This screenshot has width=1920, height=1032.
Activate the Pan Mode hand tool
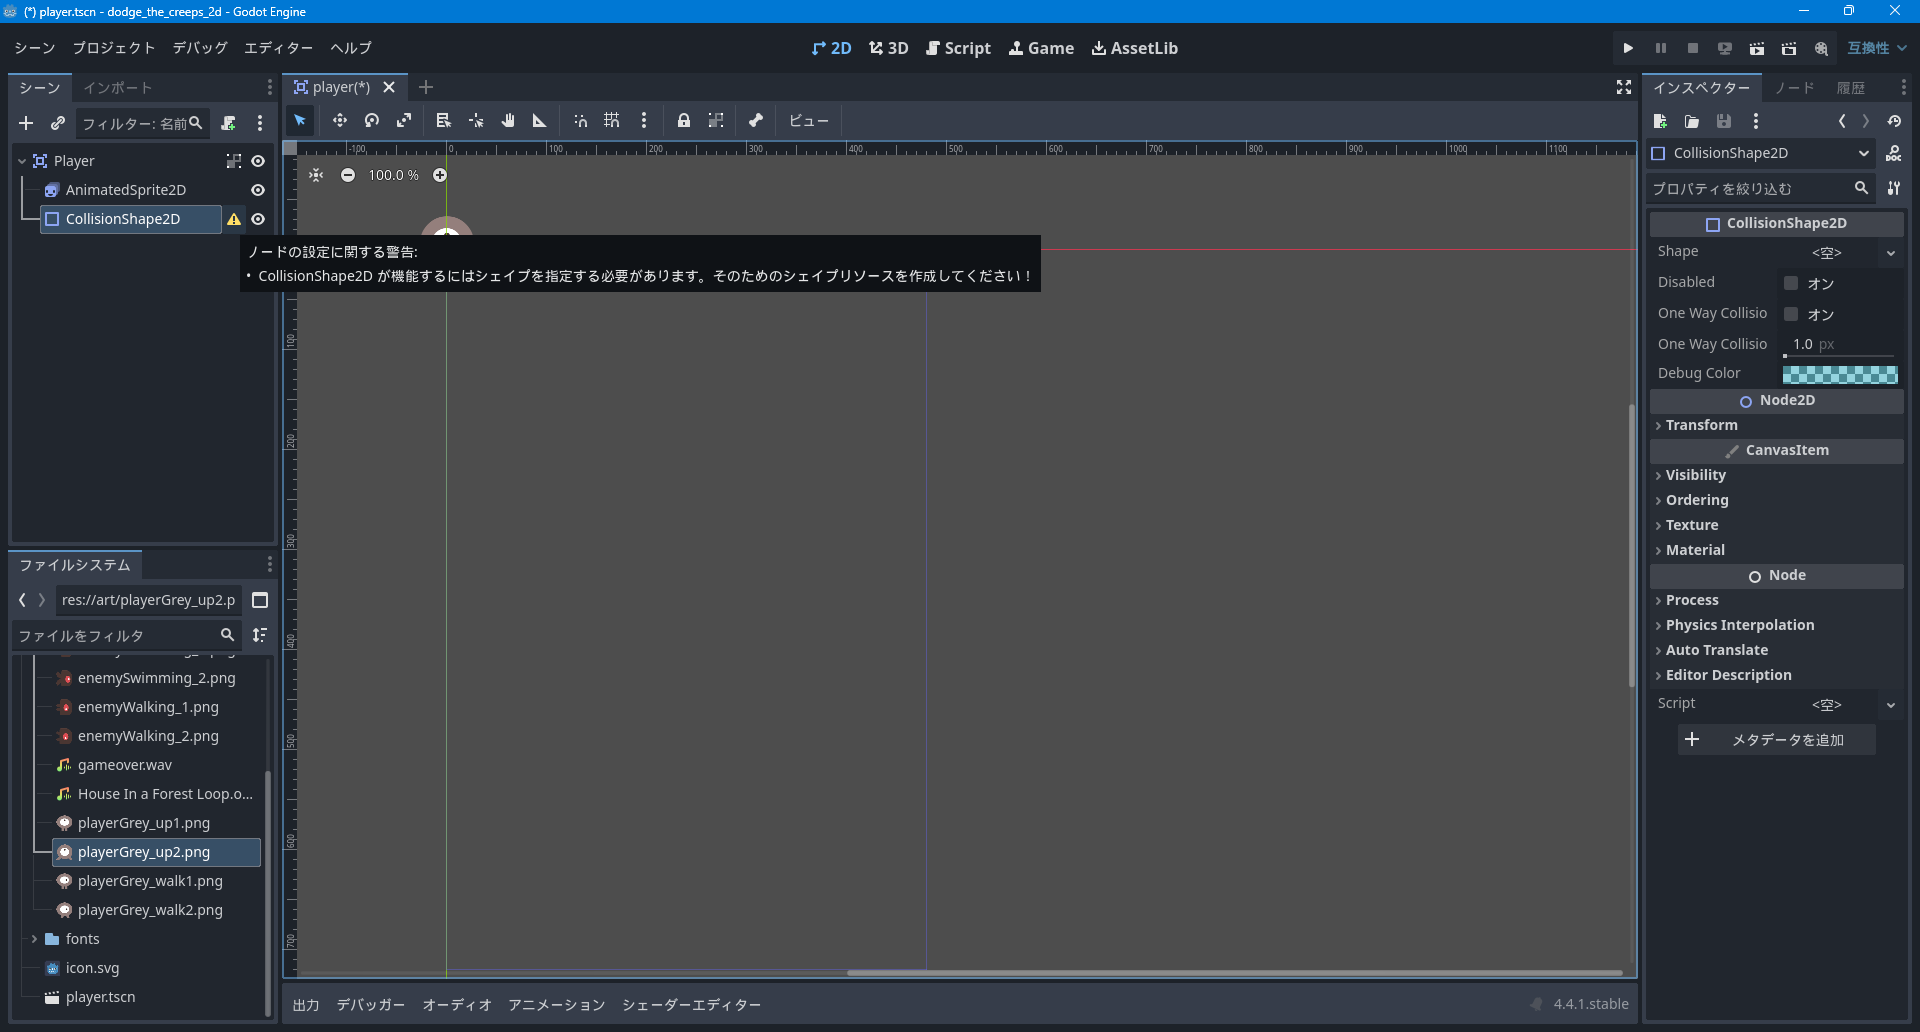coord(508,121)
